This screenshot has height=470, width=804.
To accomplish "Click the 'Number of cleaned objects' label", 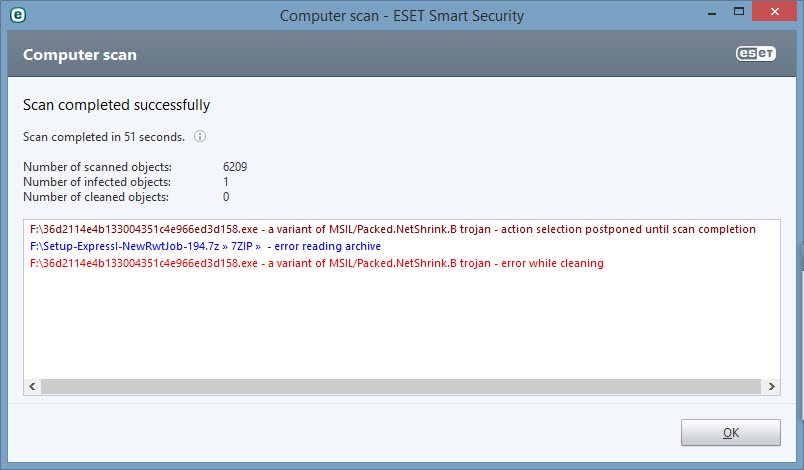I will pyautogui.click(x=96, y=197).
